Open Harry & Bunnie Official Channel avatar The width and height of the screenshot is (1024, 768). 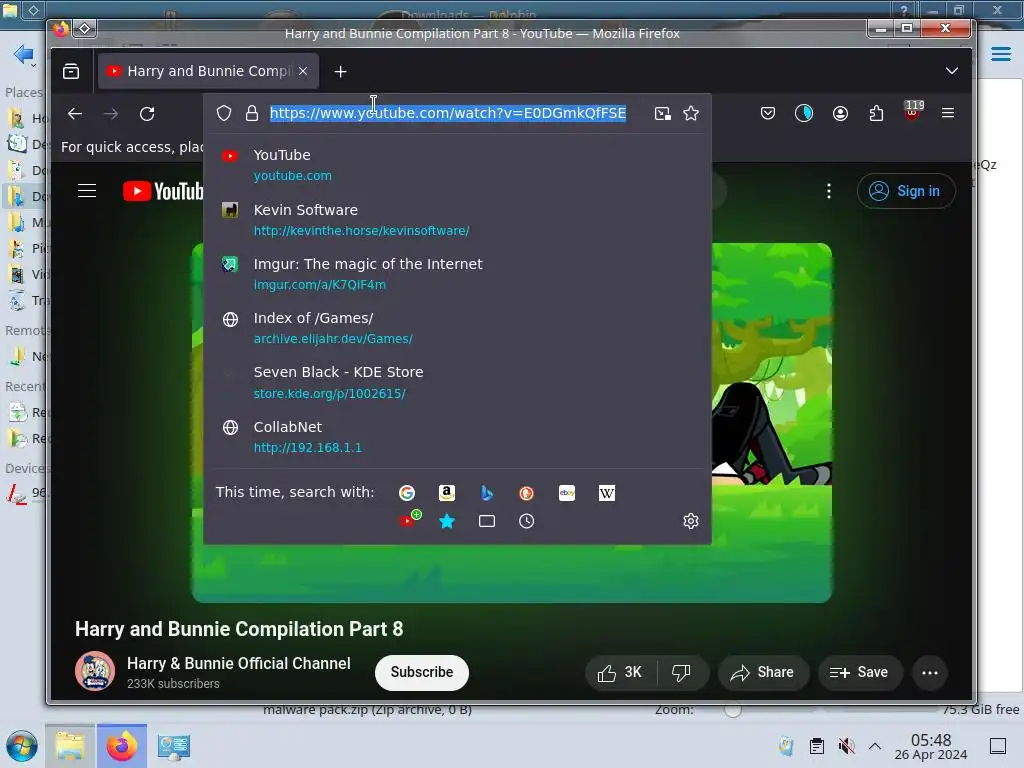tap(95, 671)
